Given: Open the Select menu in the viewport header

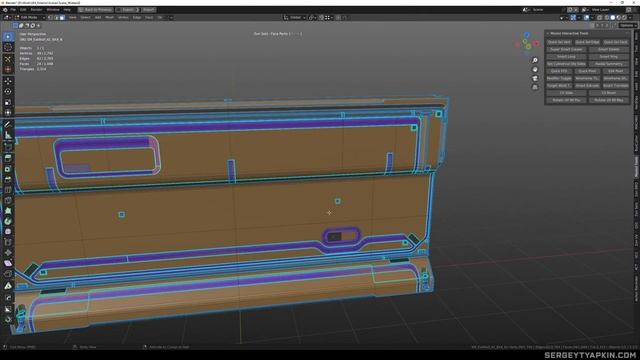Looking at the screenshot, I should click(x=85, y=18).
